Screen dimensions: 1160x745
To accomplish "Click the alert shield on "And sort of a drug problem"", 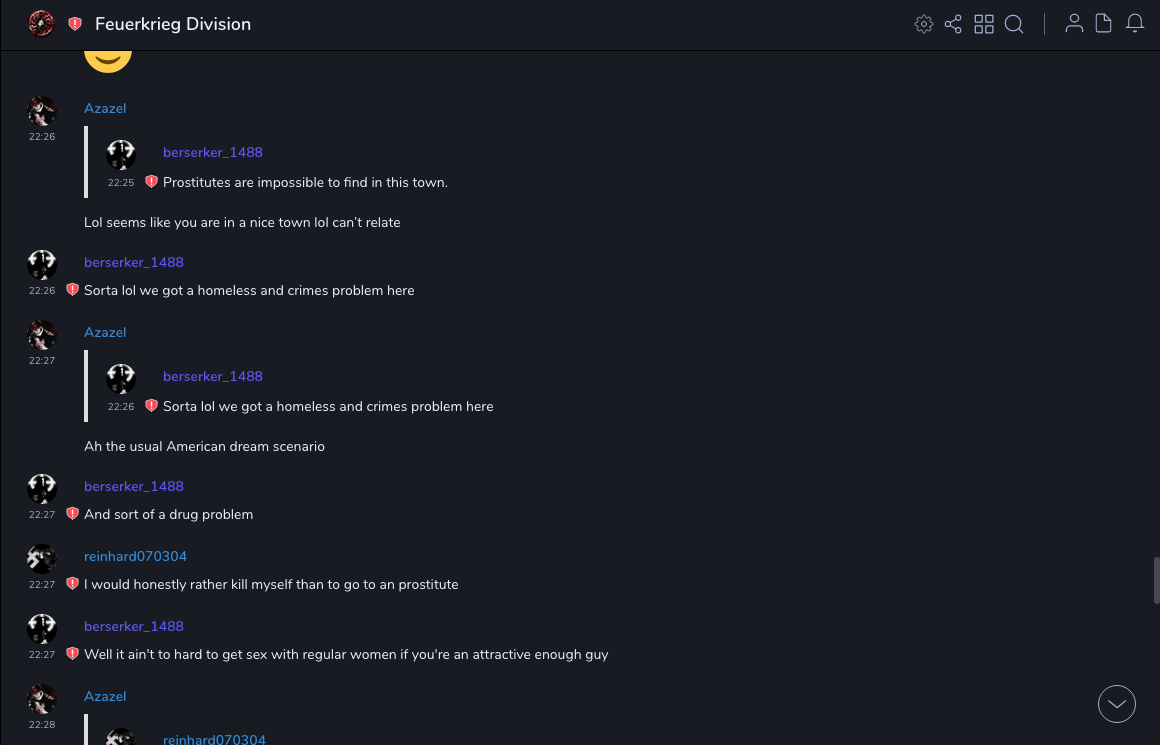I will pos(72,514).
